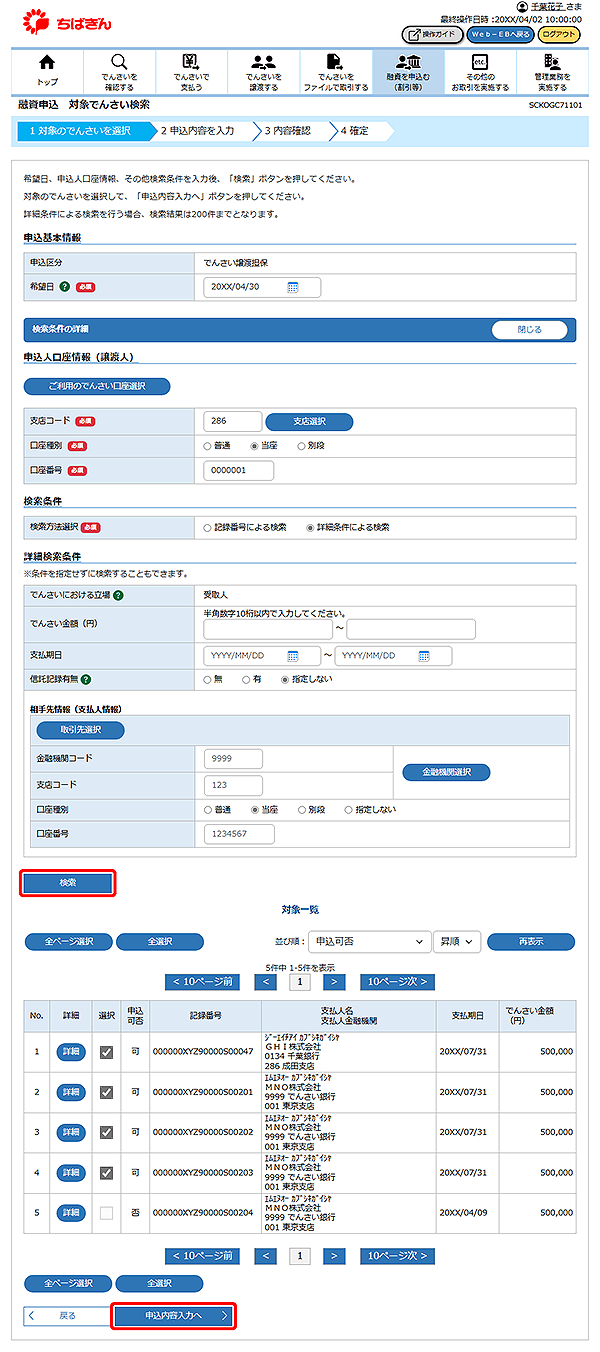Open calendar for 支払期日 start date
This screenshot has width=600, height=1352.
coord(293,656)
